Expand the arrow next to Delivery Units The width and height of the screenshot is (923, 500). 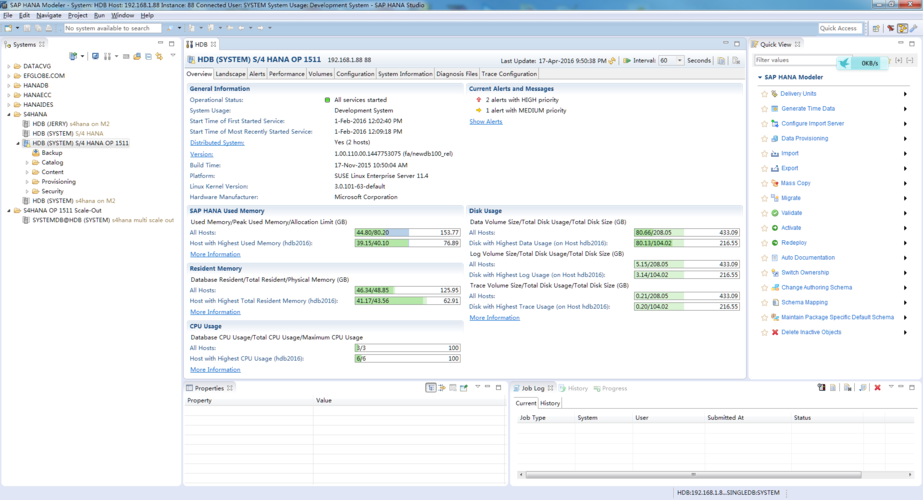click(905, 94)
